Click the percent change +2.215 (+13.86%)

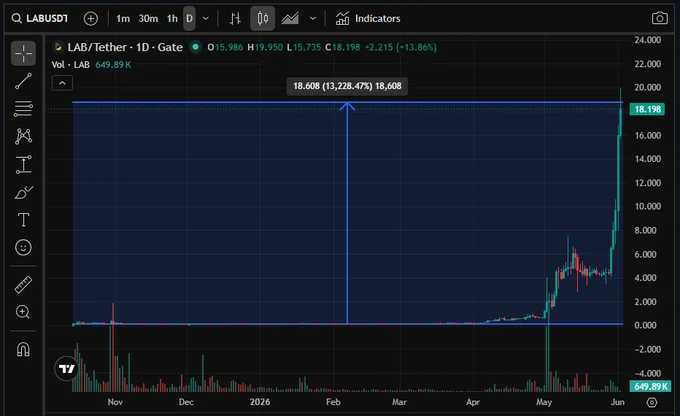(x=401, y=47)
